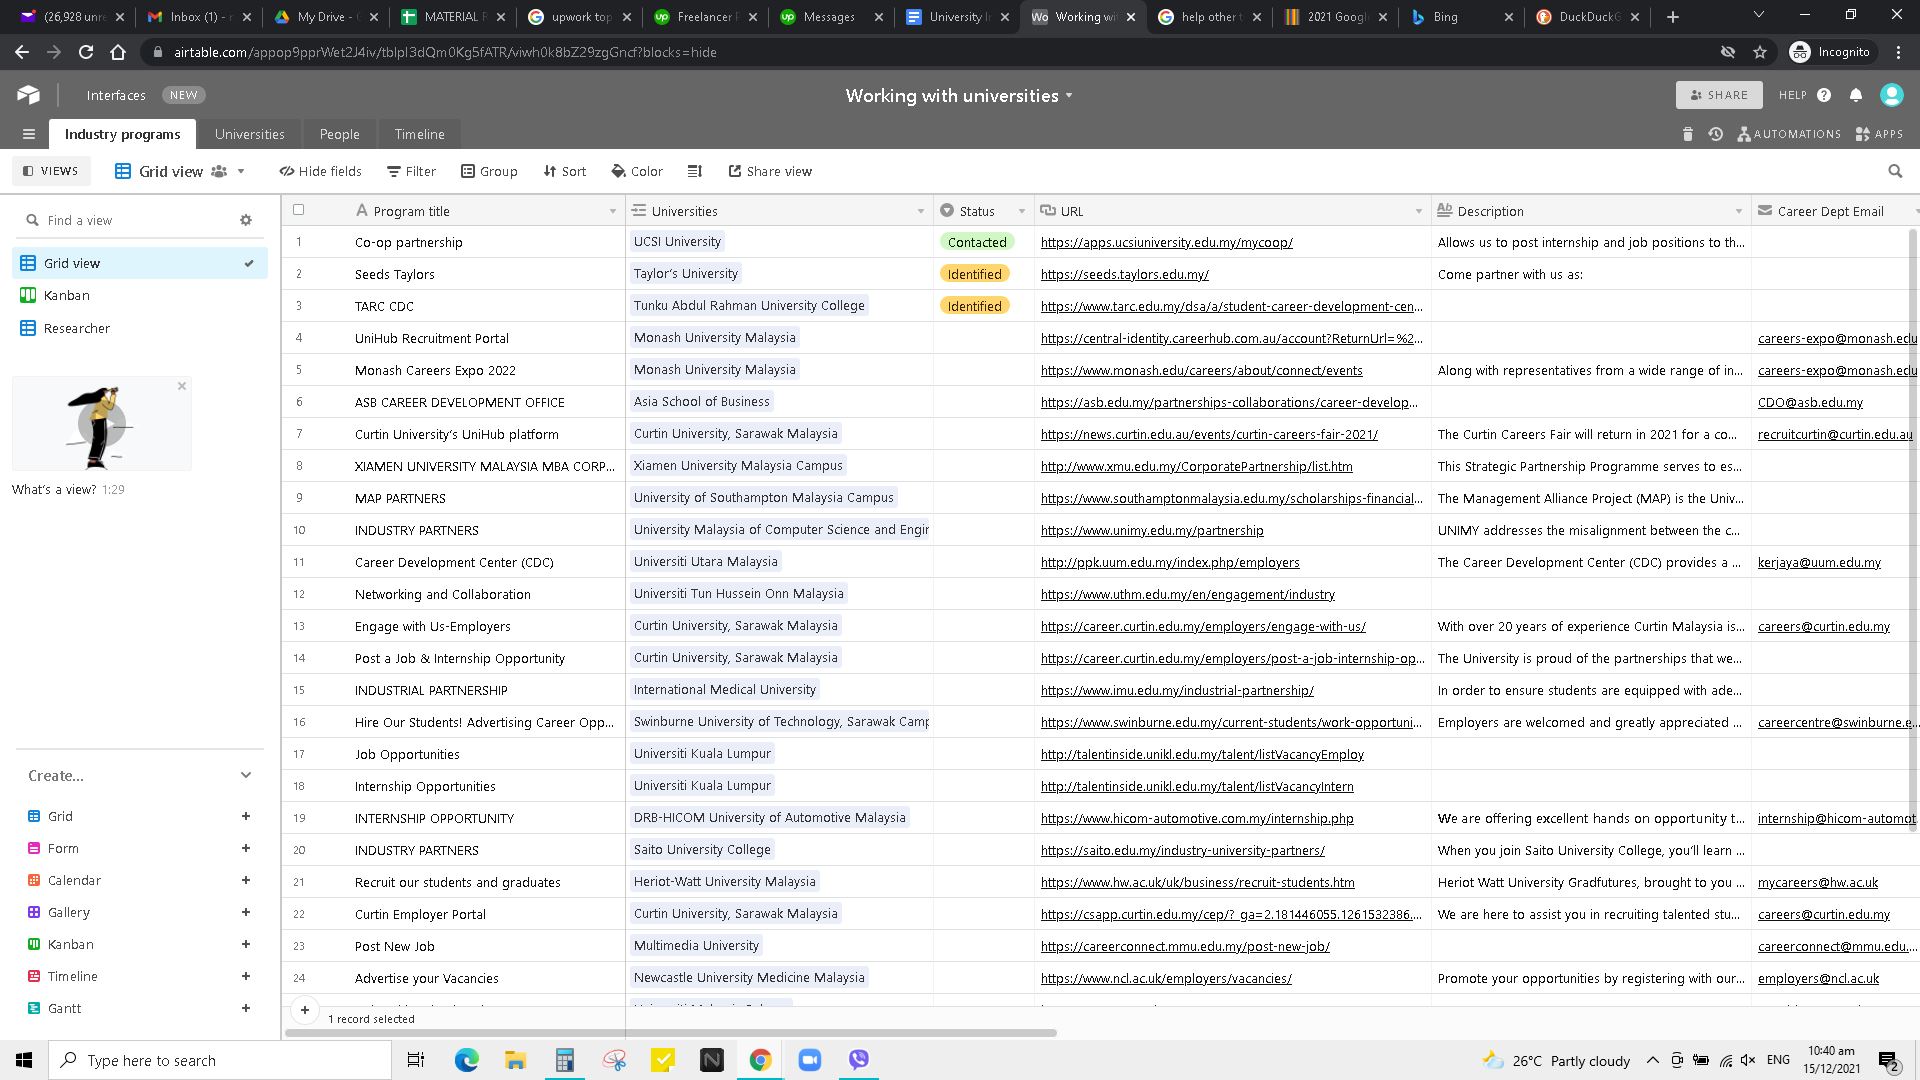1920x1080 pixels.
Task: Open Universities column dropdown
Action: pyautogui.click(x=920, y=211)
